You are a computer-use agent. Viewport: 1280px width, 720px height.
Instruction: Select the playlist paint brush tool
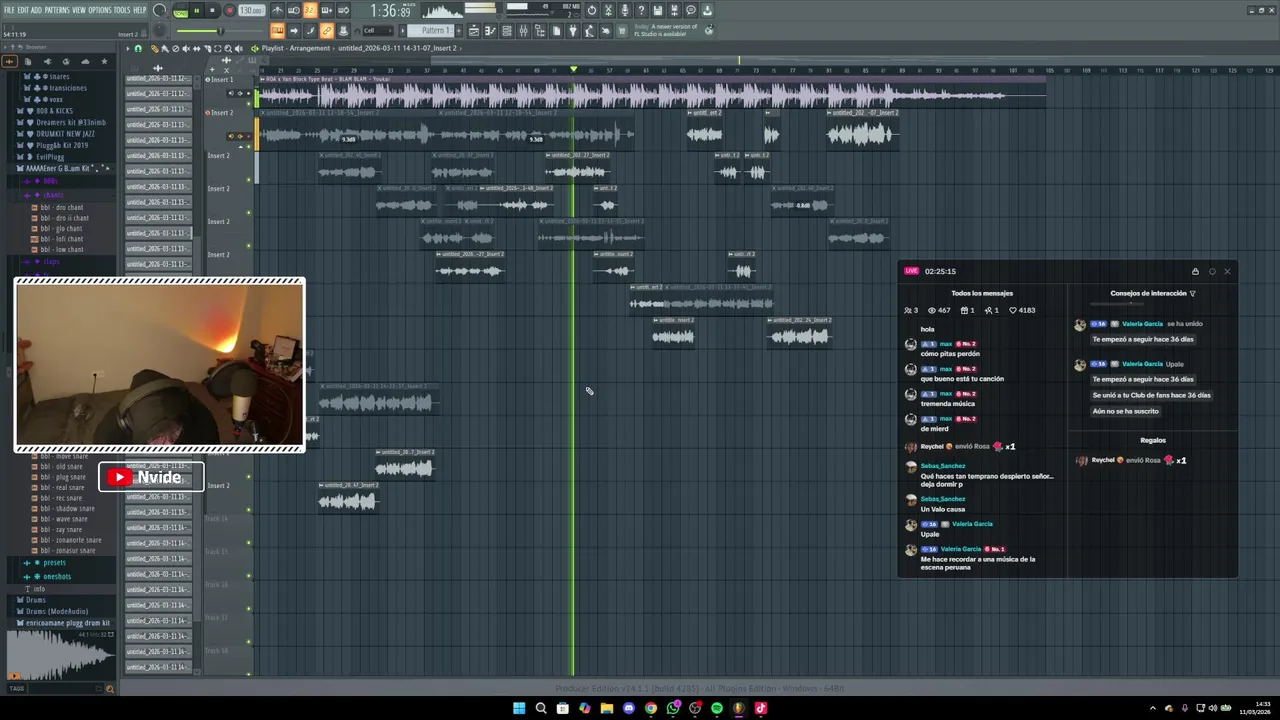165,48
